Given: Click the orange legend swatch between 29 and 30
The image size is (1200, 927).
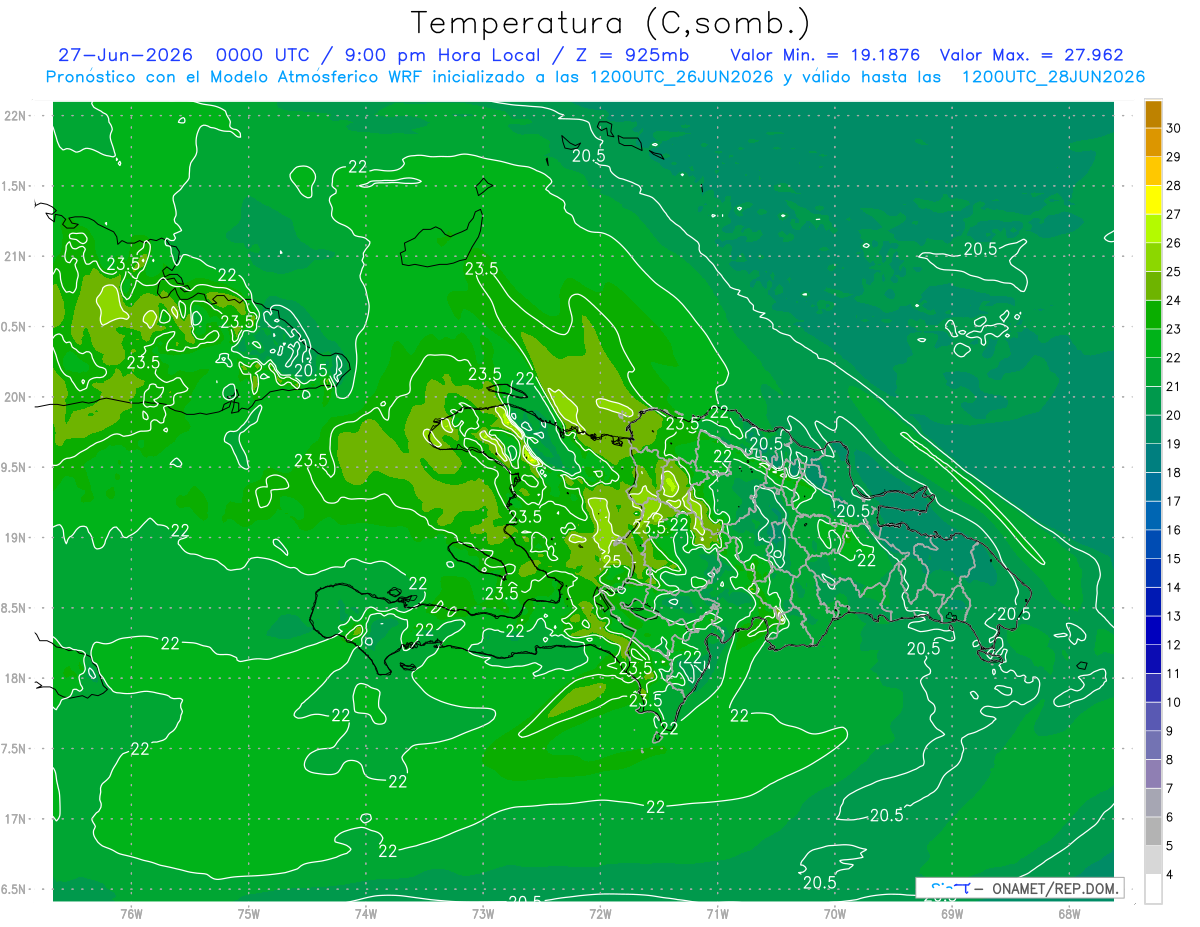Looking at the screenshot, I should (1153, 143).
